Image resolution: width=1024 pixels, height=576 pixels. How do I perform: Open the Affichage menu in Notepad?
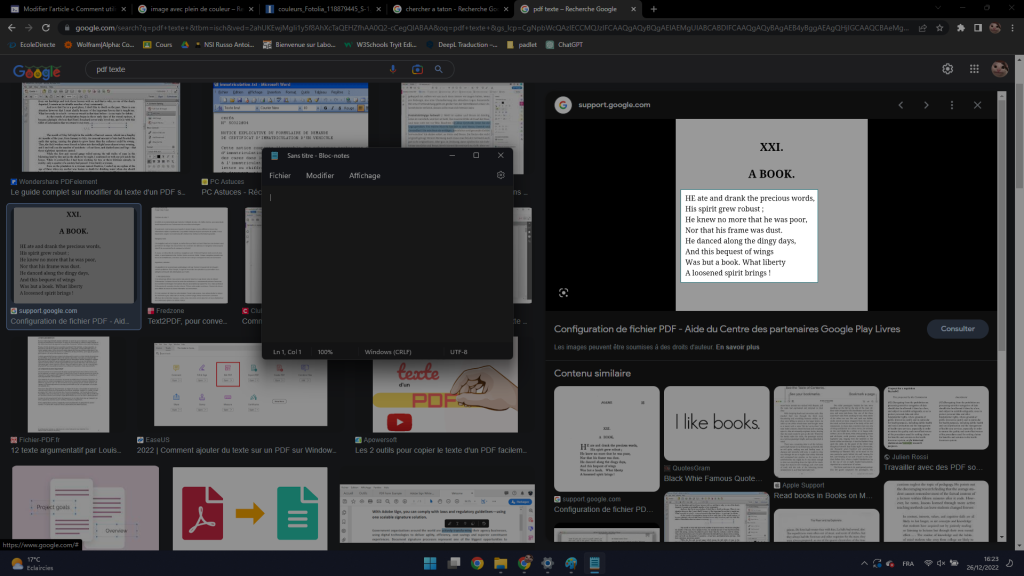click(x=364, y=176)
